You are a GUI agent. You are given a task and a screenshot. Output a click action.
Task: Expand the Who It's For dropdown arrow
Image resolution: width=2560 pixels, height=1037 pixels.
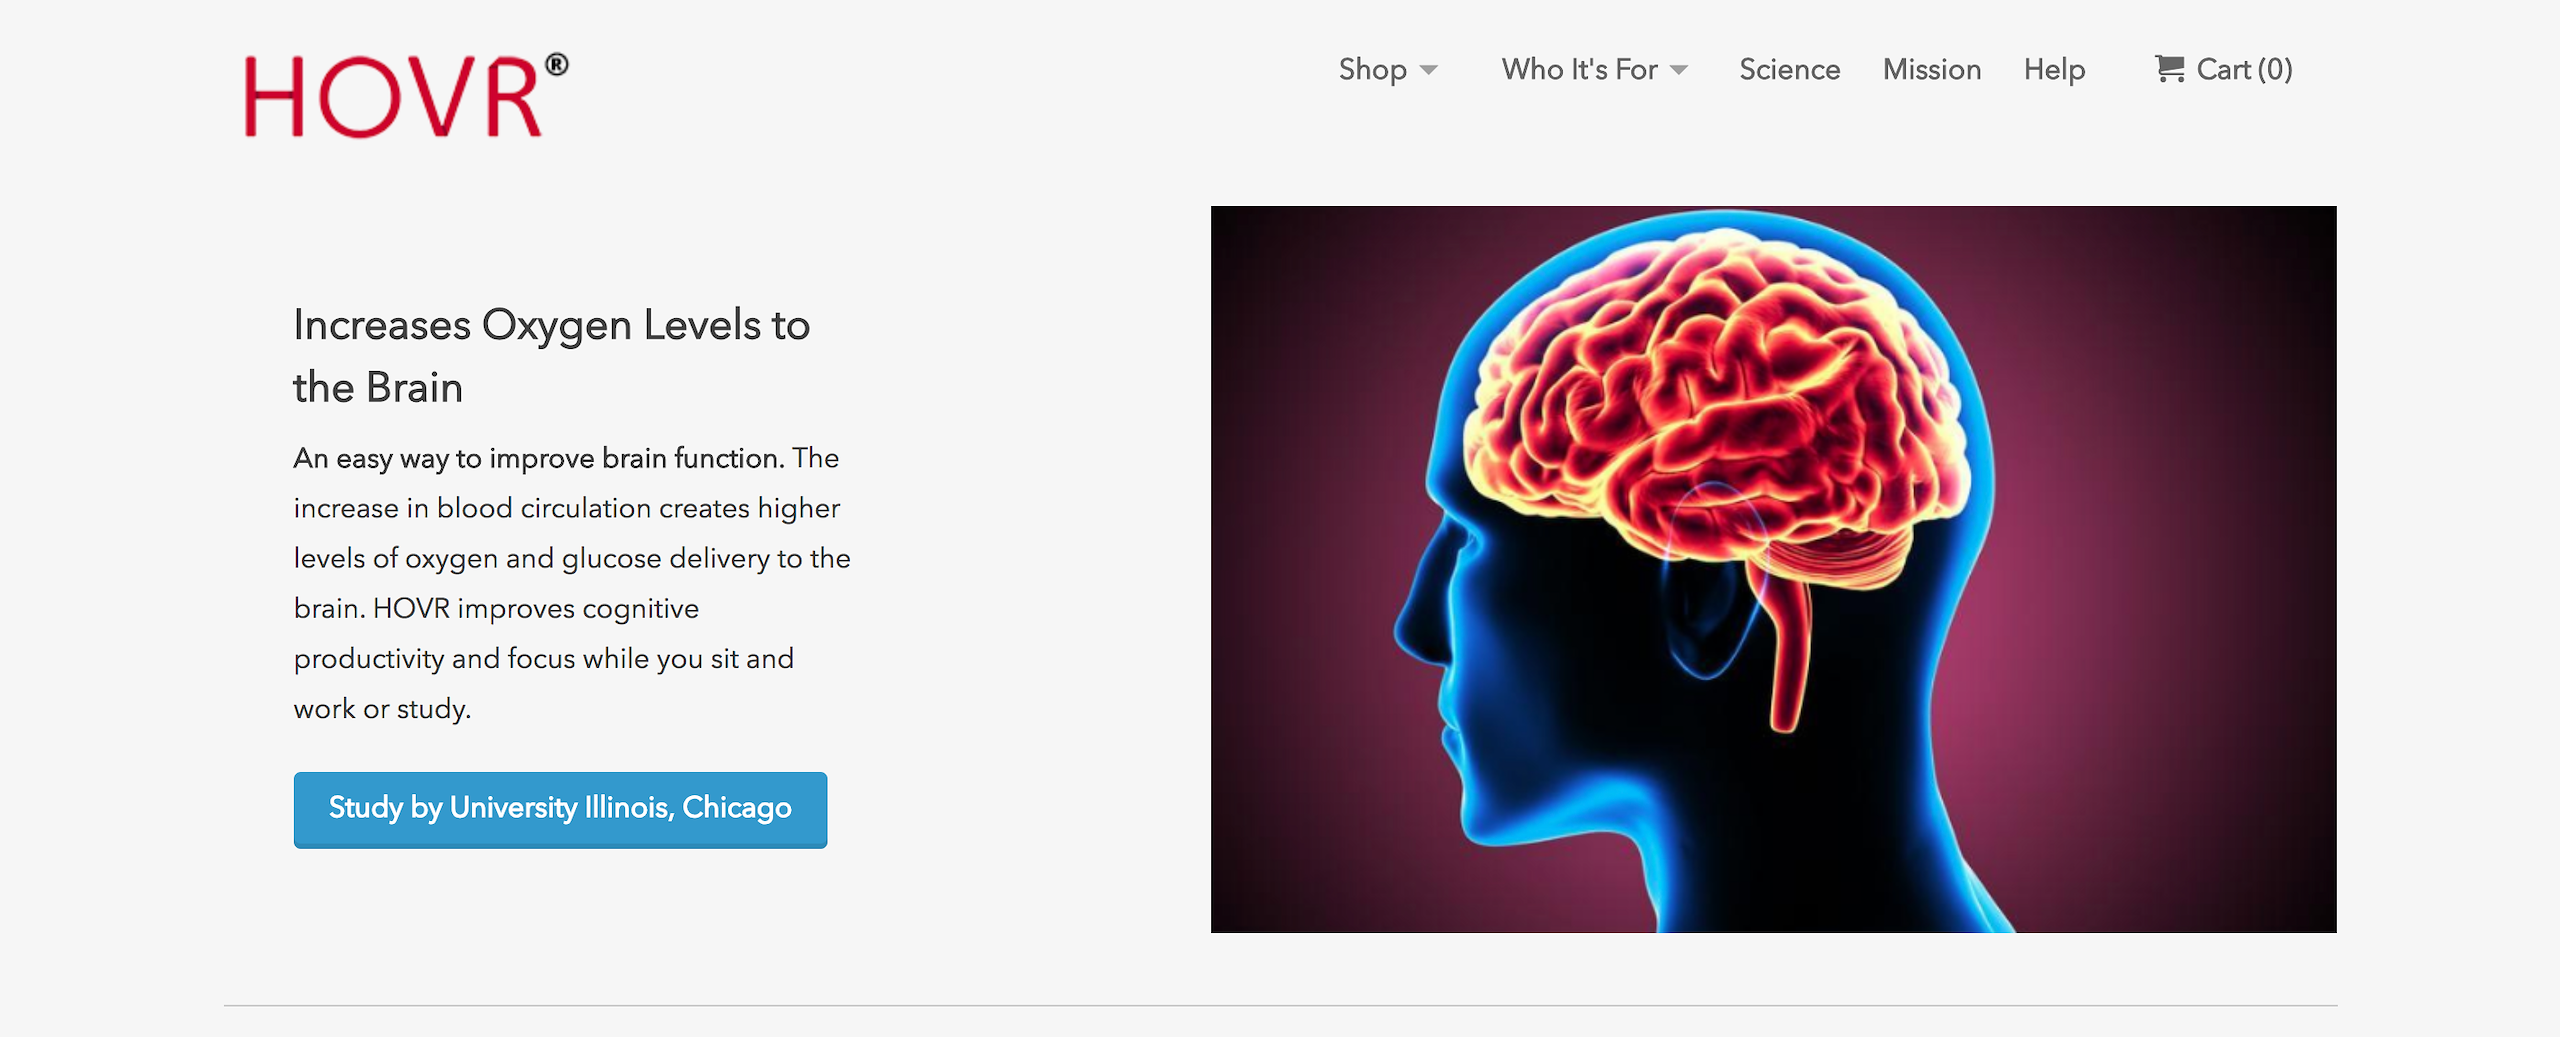(1679, 70)
